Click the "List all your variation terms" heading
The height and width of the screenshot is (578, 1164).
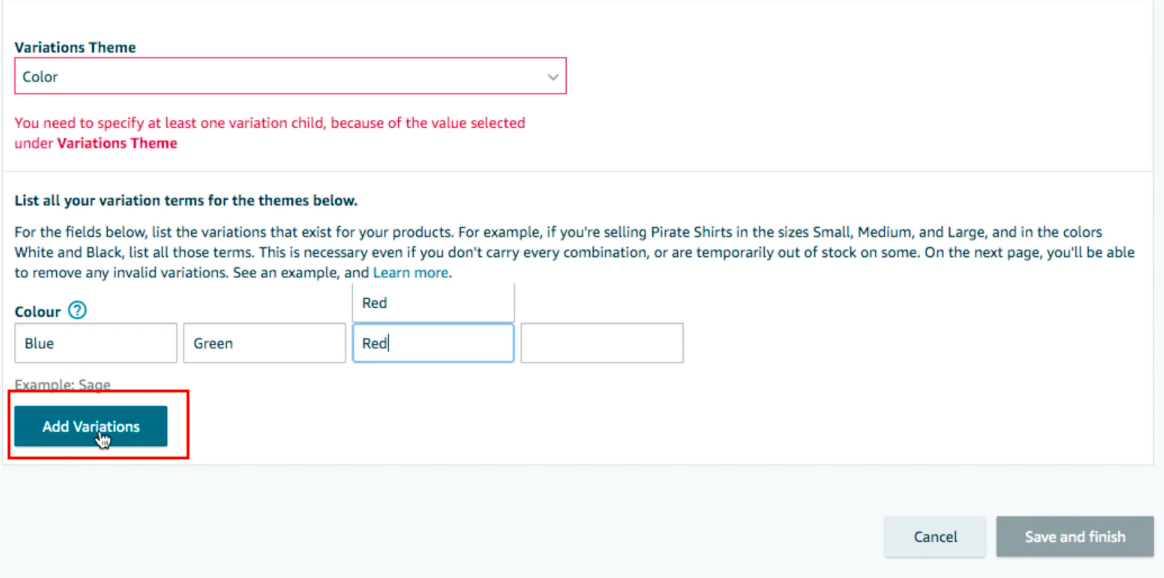click(x=186, y=200)
